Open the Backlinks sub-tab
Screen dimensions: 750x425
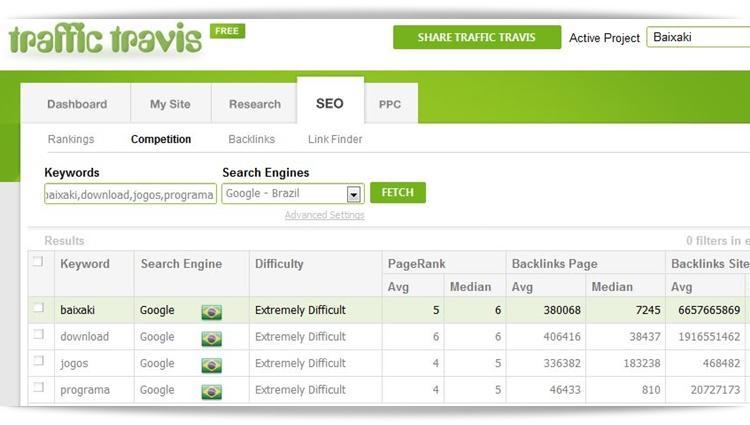[x=252, y=139]
